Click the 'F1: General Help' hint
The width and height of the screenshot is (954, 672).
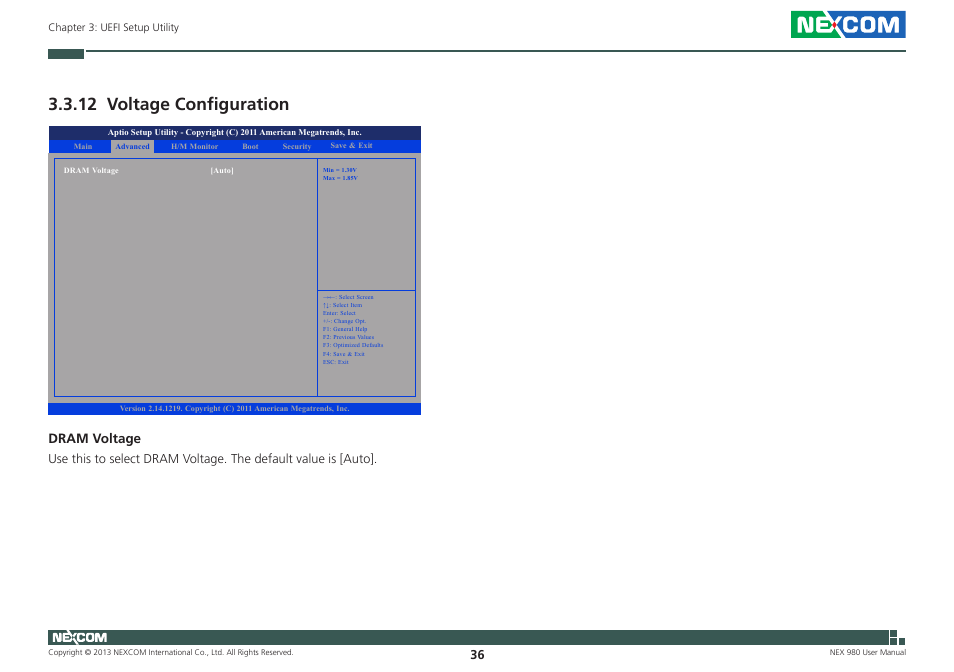pos(345,329)
